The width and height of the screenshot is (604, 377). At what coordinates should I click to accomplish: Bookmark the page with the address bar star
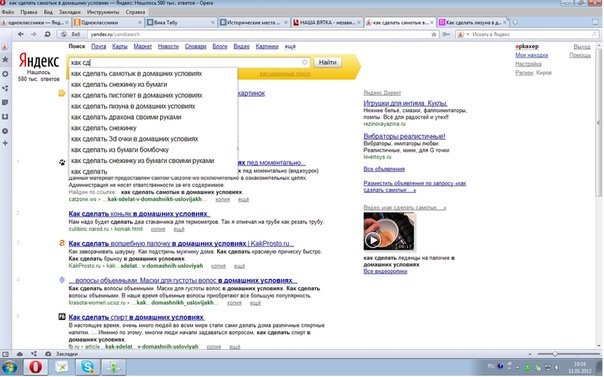434,34
